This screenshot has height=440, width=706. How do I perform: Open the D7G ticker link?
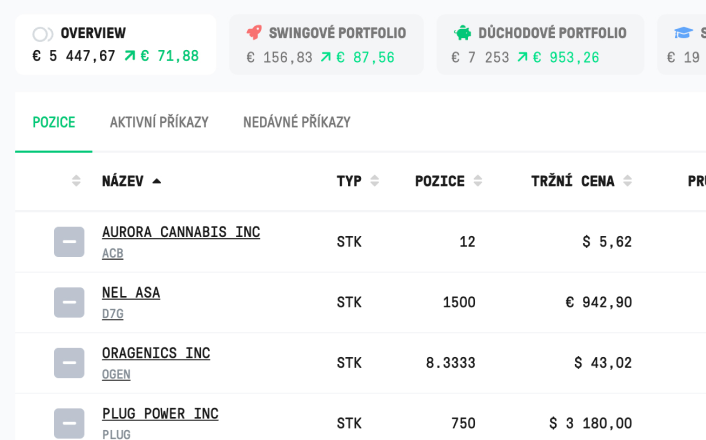tap(113, 314)
